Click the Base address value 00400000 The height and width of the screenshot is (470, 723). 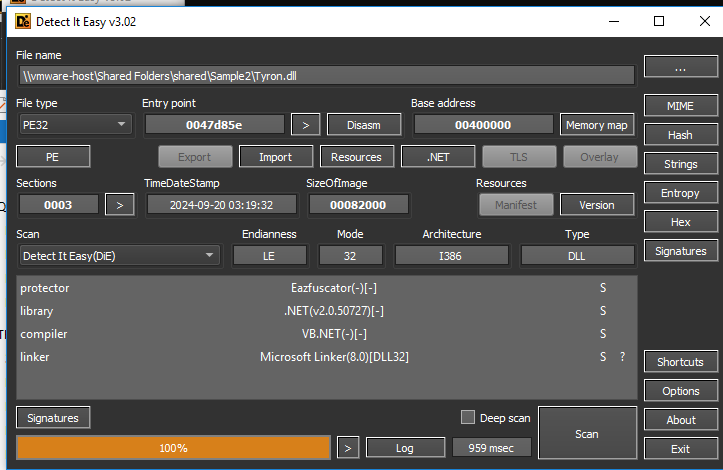[483, 125]
